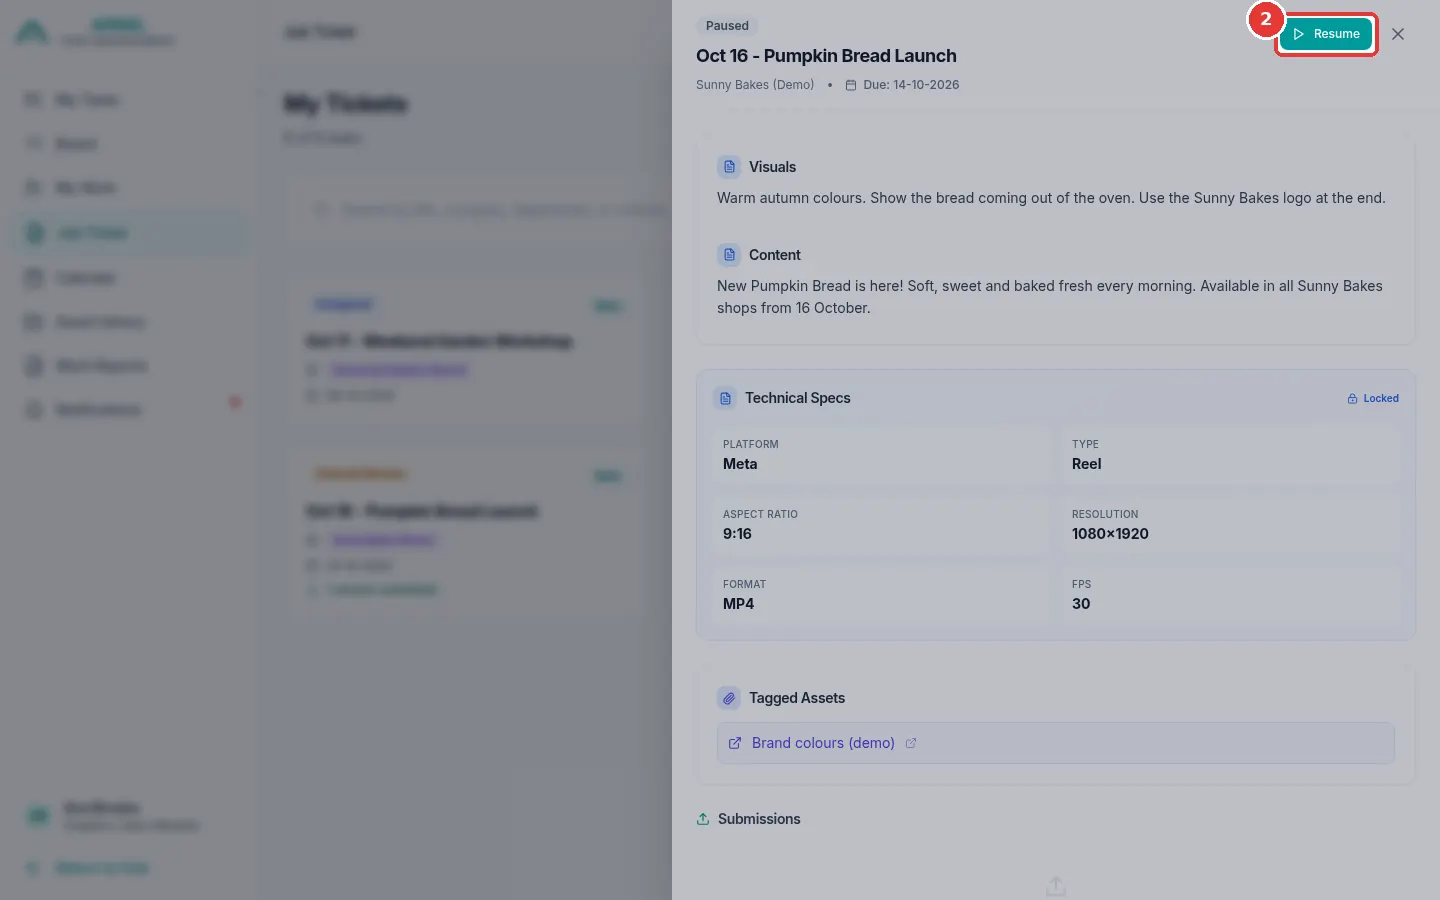Click the Platform value Meta

click(740, 464)
